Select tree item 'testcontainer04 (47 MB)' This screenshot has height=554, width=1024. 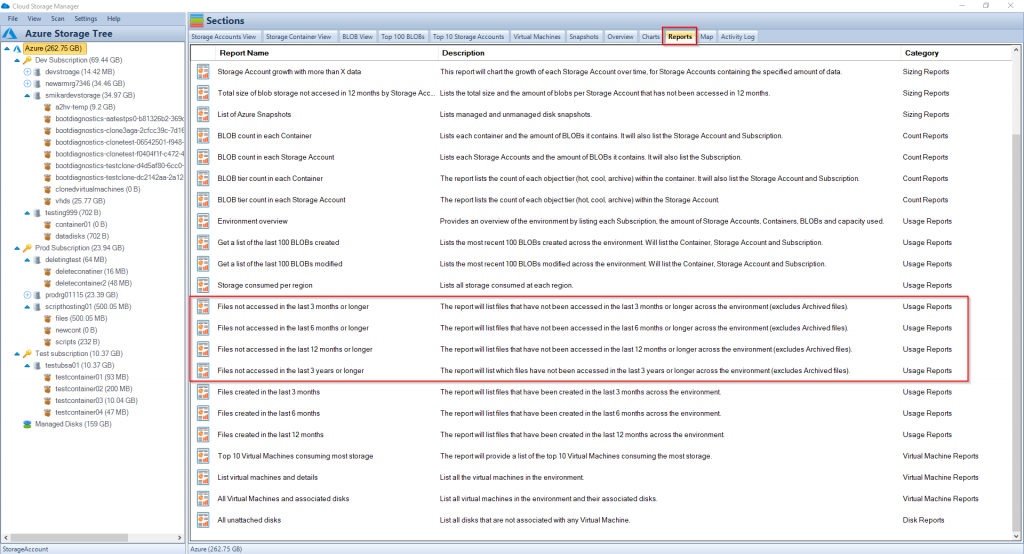tap(92, 413)
